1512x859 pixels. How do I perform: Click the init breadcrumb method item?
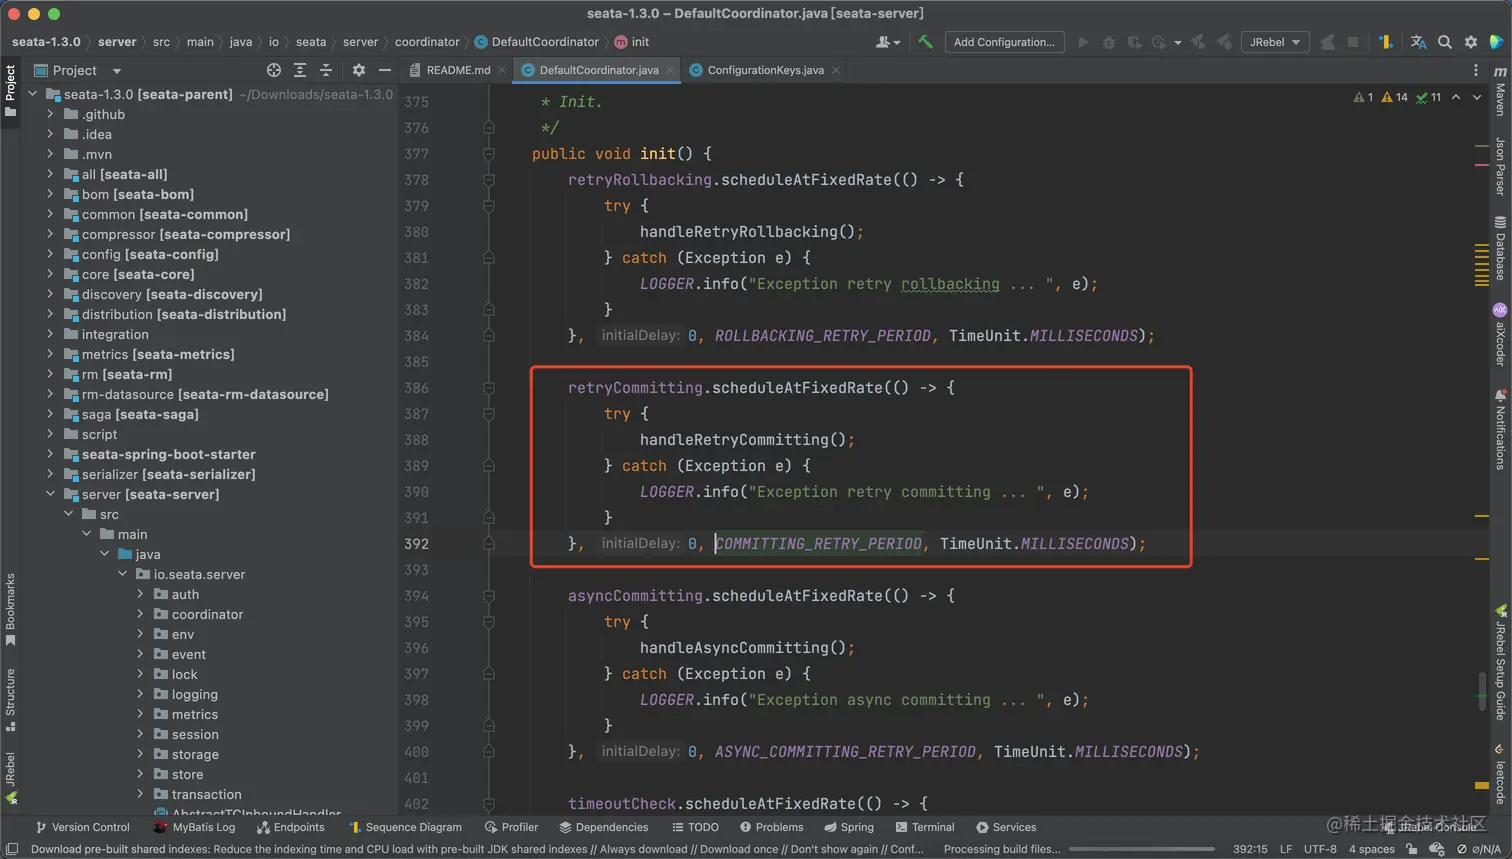coord(632,42)
